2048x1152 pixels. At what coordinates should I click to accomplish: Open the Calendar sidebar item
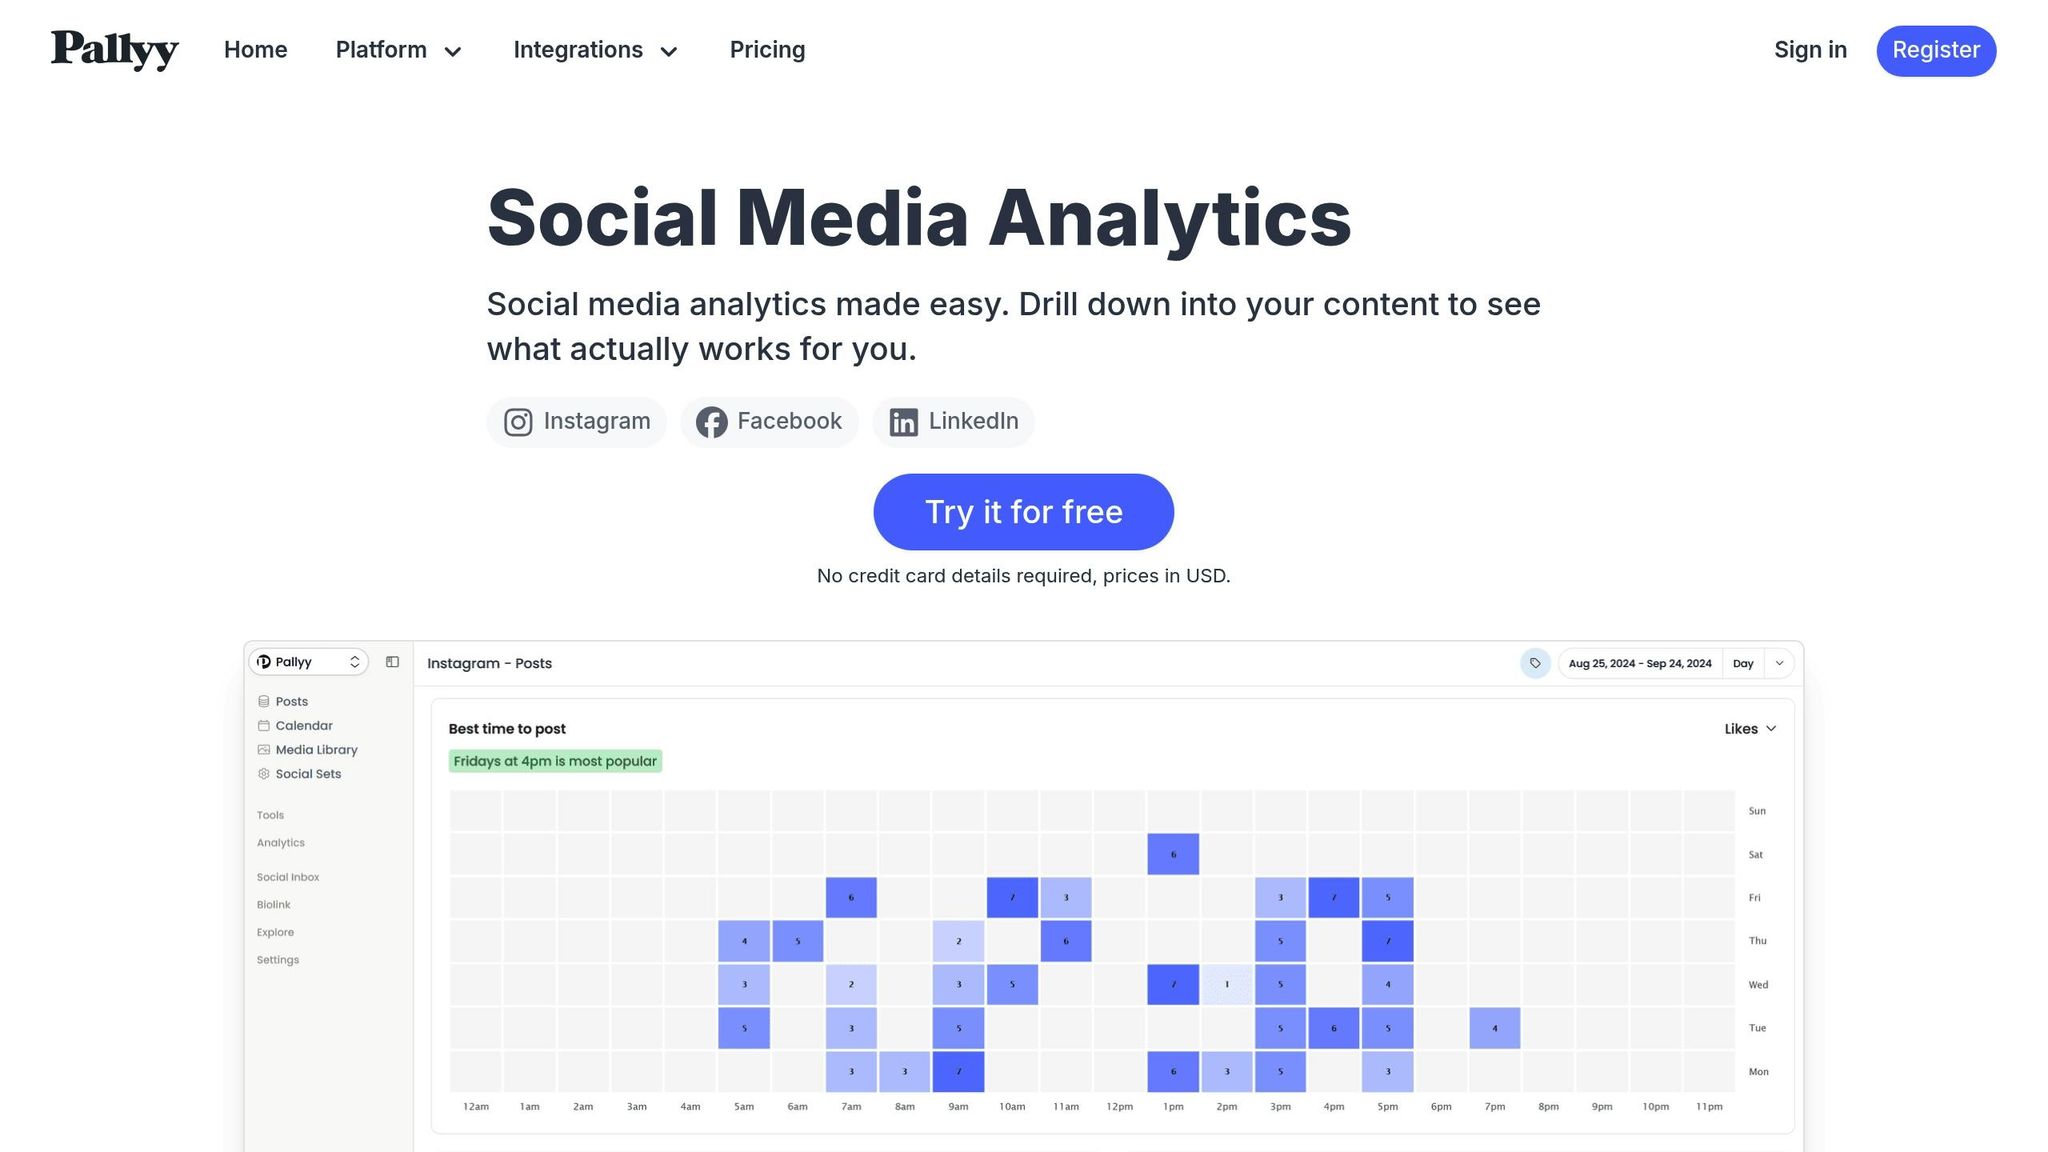click(x=304, y=726)
